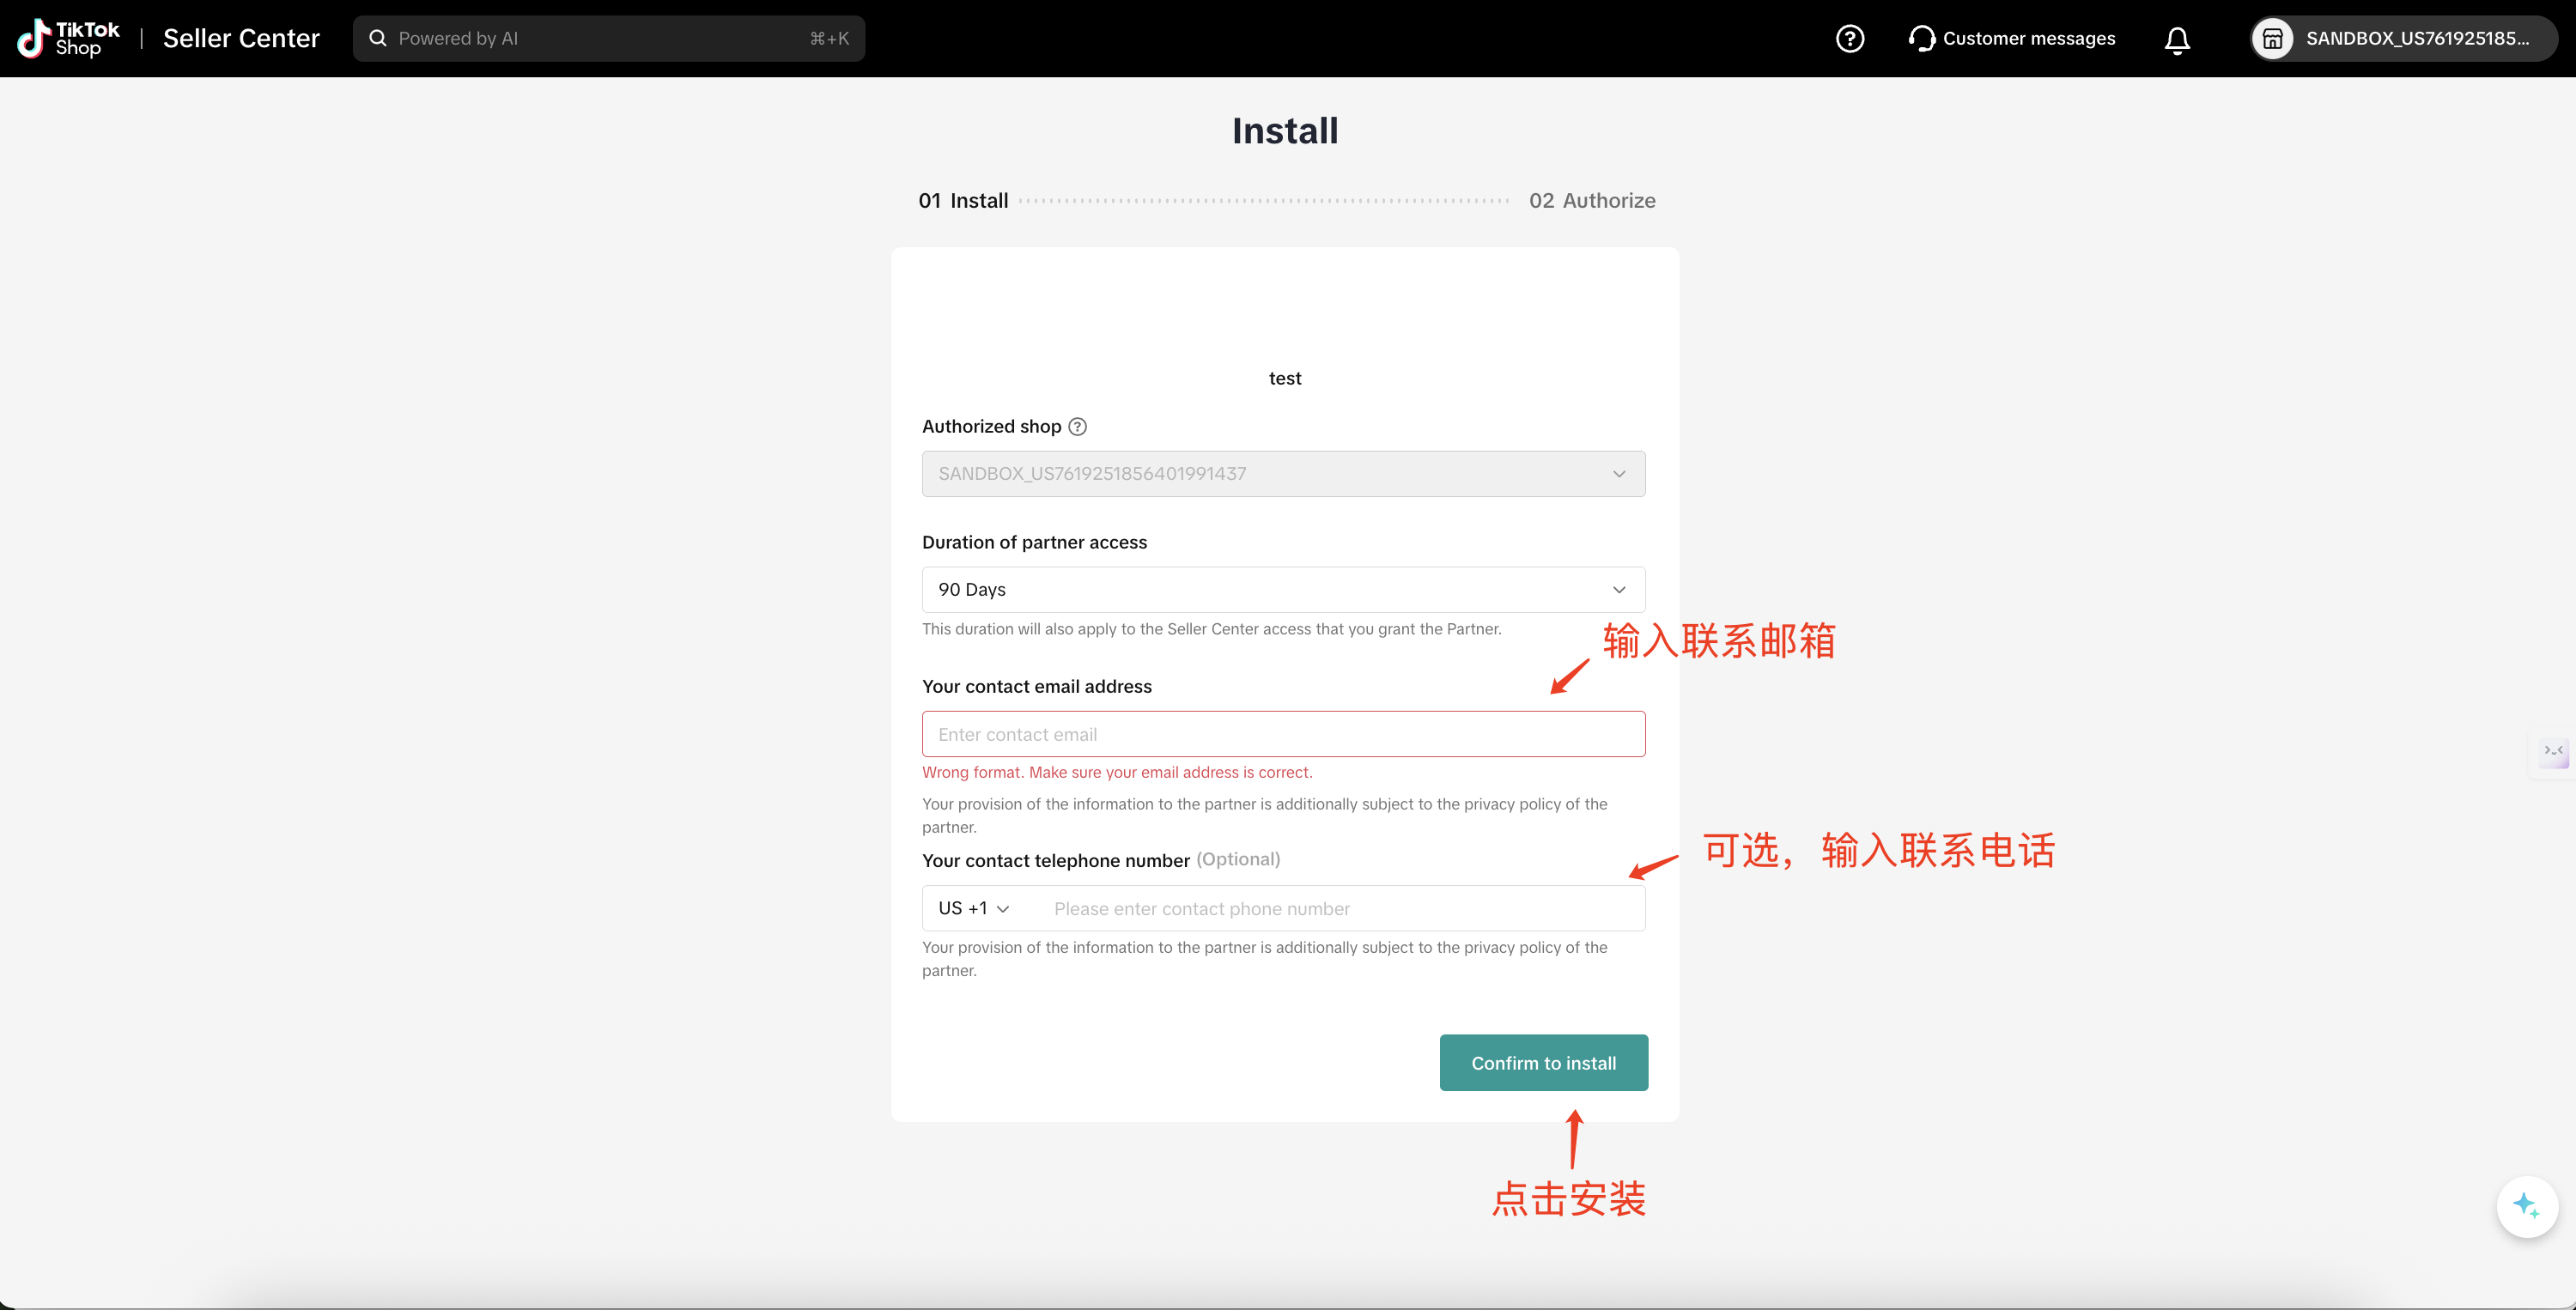Viewport: 2576px width, 1310px height.
Task: Expand the Duration of partner access dropdown
Action: (1283, 589)
